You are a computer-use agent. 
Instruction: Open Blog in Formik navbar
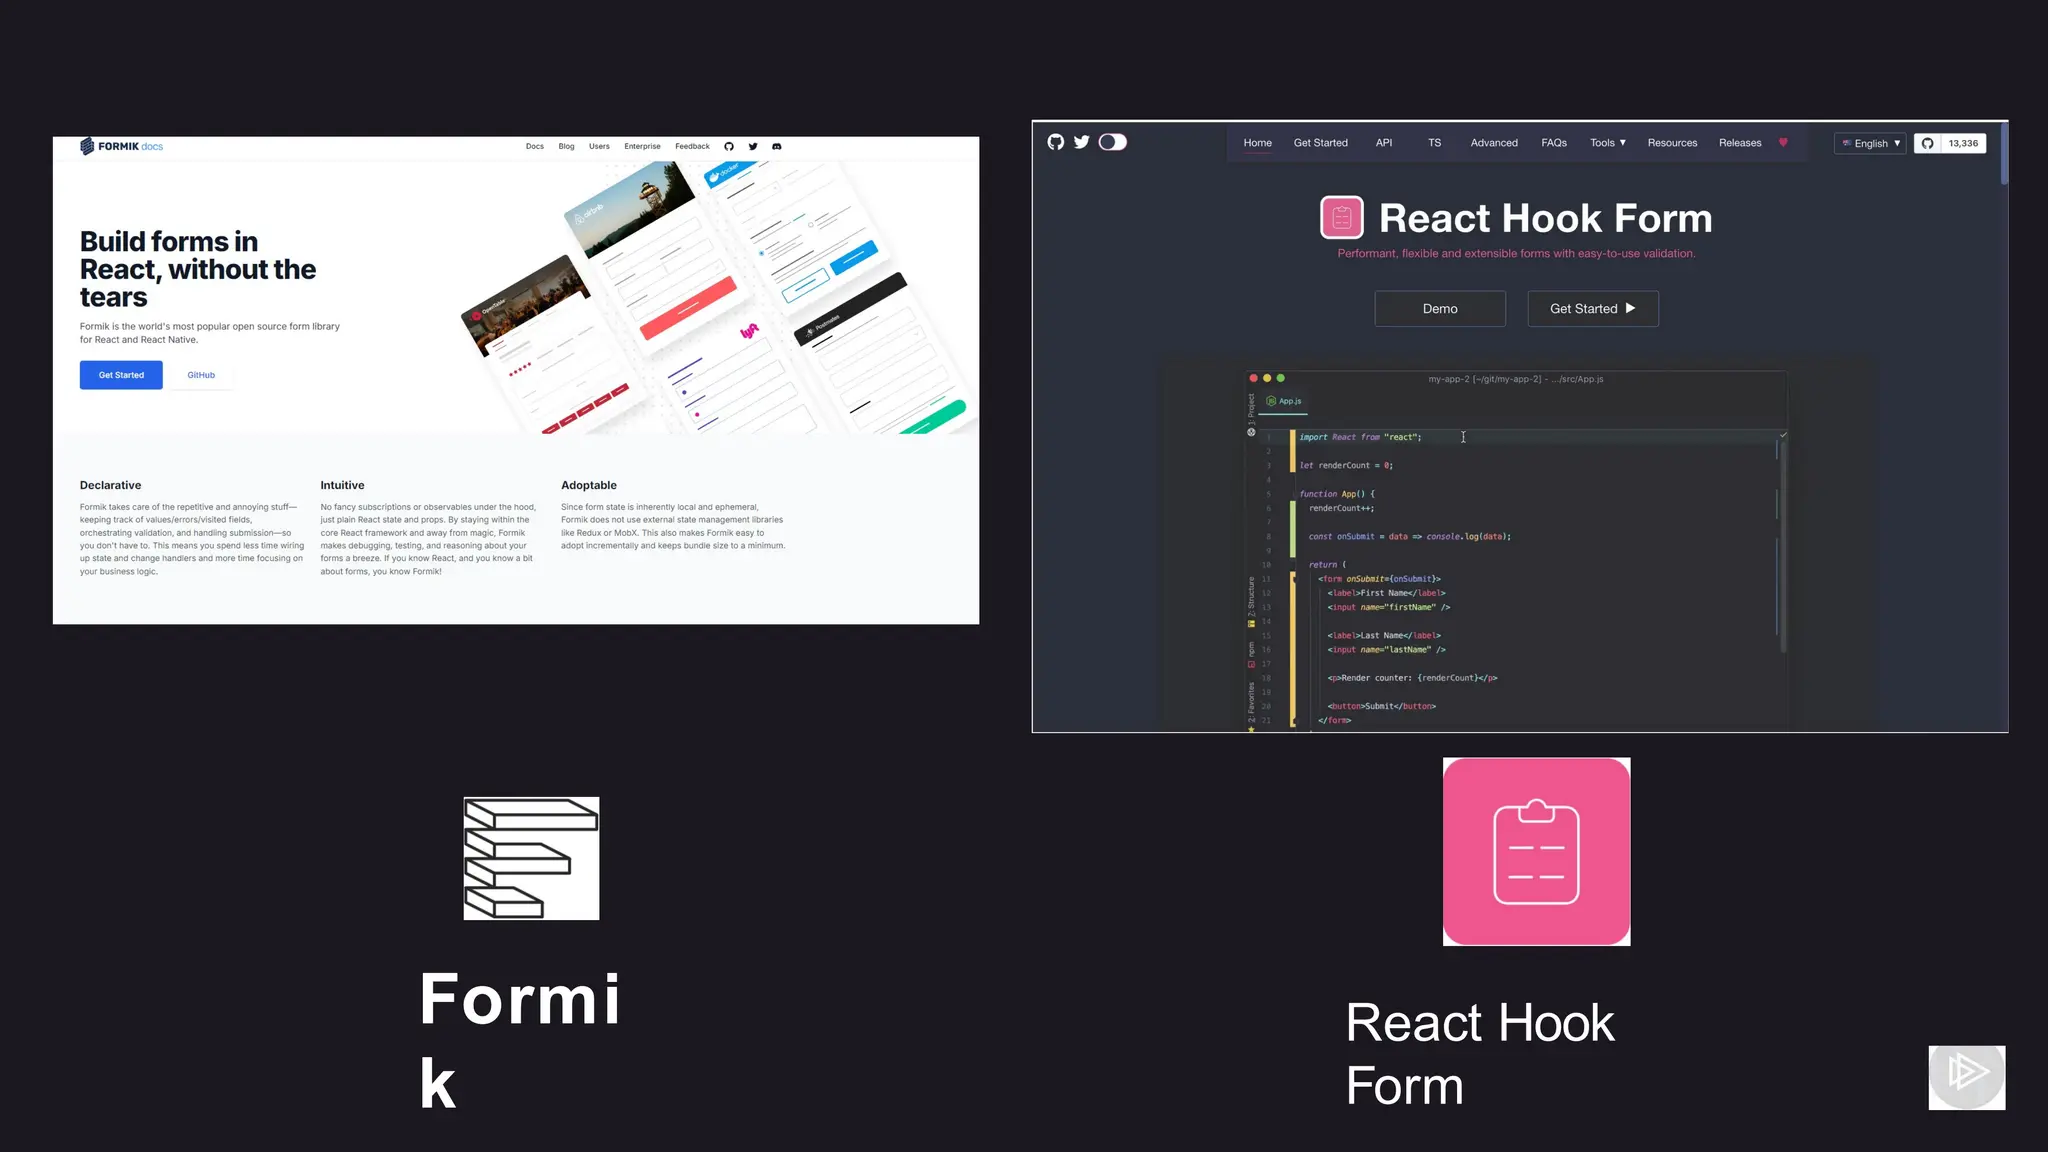click(566, 146)
